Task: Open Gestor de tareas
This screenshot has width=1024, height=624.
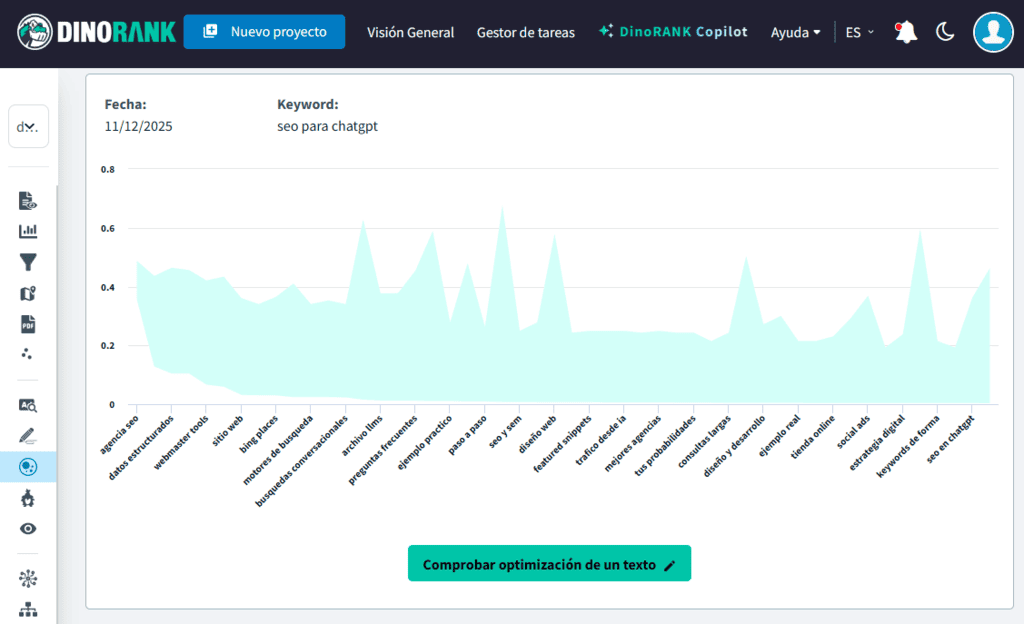Action: pos(525,32)
